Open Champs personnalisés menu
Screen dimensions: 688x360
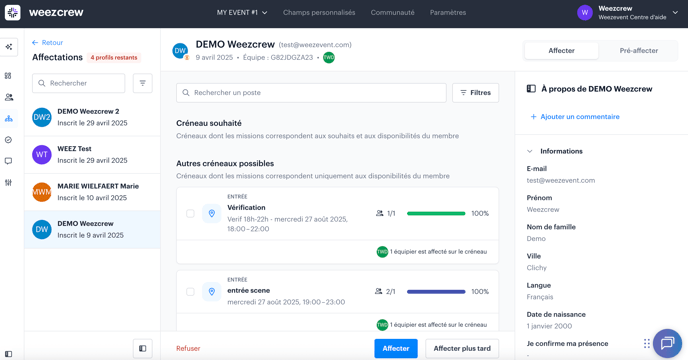[x=319, y=13]
